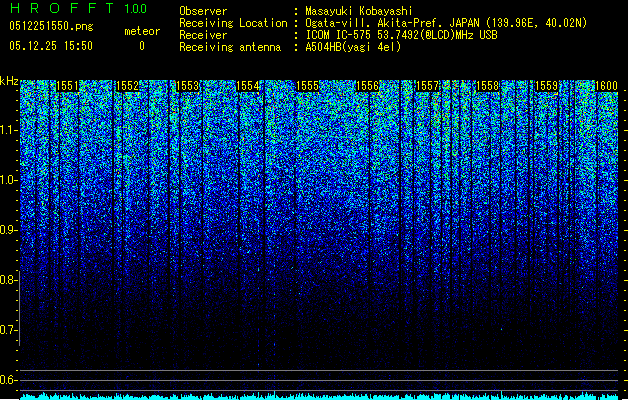
Task: Click the 1557 time marker
Action: pos(428,86)
